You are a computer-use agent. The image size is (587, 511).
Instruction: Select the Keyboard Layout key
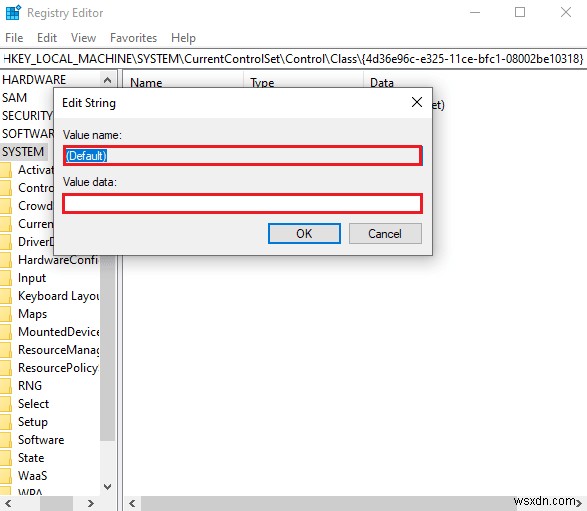click(x=58, y=296)
